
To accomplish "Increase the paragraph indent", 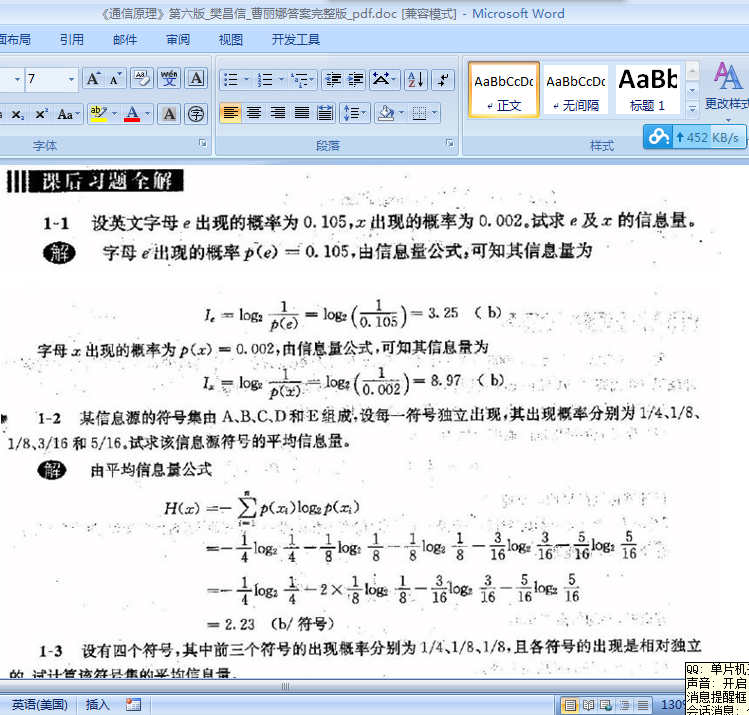I will click(x=355, y=79).
